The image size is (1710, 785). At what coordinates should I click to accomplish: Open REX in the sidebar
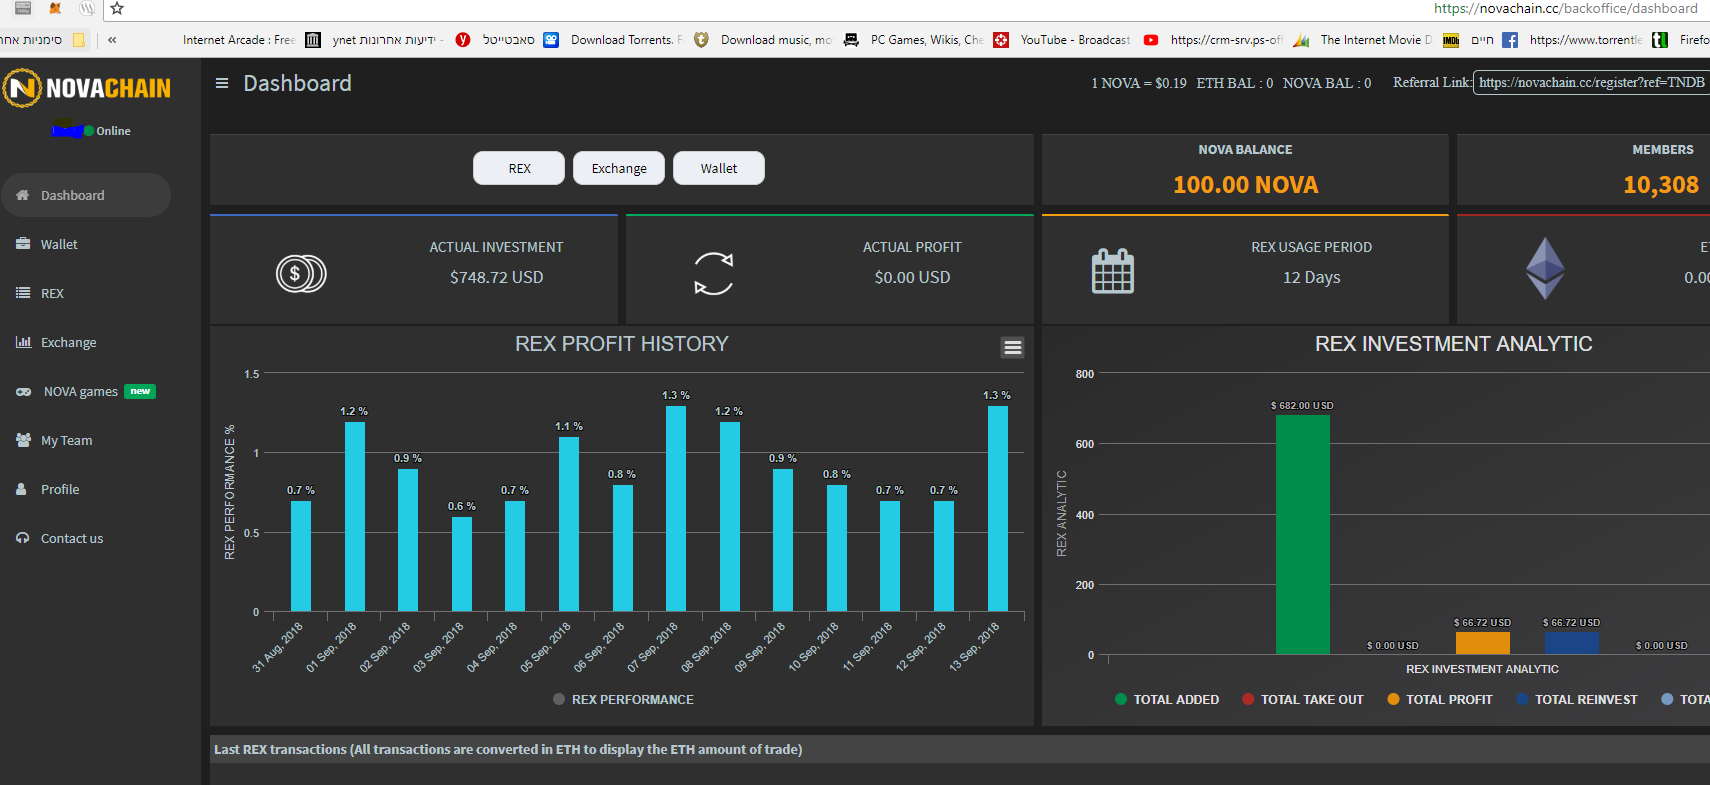click(x=86, y=293)
